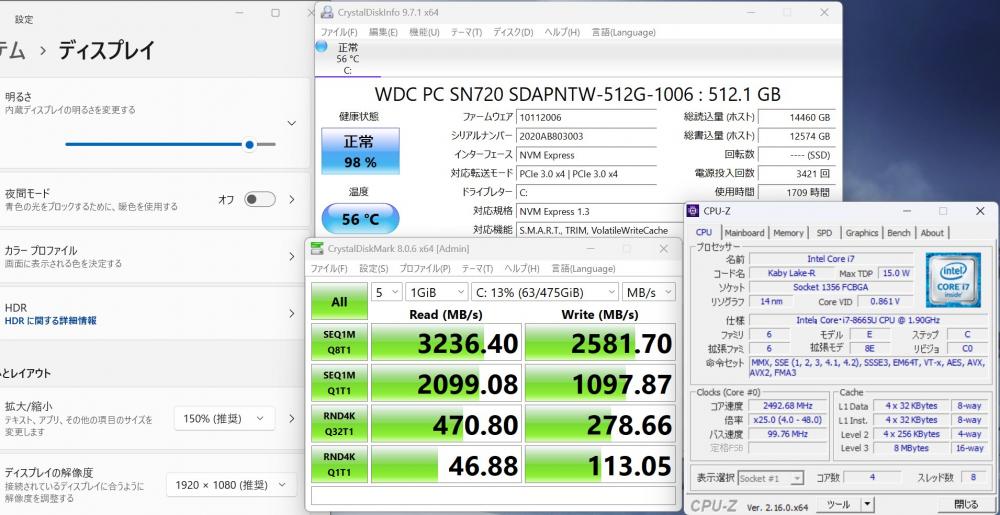Select the power-on count 3421 回 value
Image resolution: width=1000 pixels, height=515 pixels.
[x=797, y=173]
